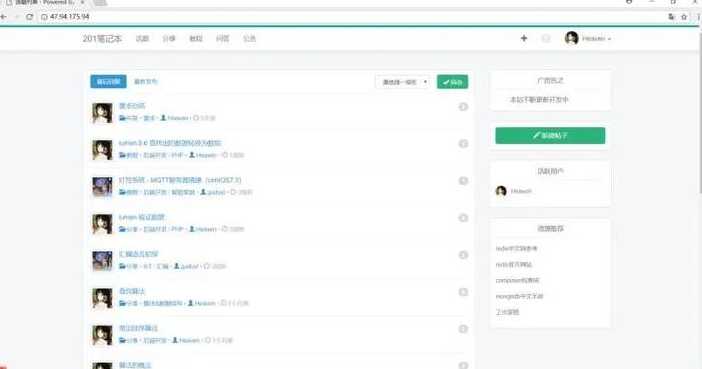Image resolution: width=702 pixels, height=369 pixels.
Task: Click the active browser tab title
Action: 45,3
